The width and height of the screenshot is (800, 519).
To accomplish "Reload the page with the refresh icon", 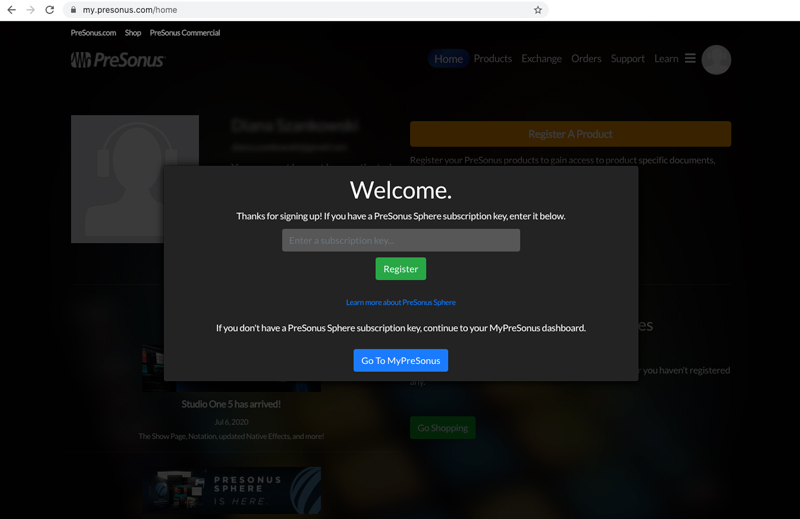I will click(49, 10).
